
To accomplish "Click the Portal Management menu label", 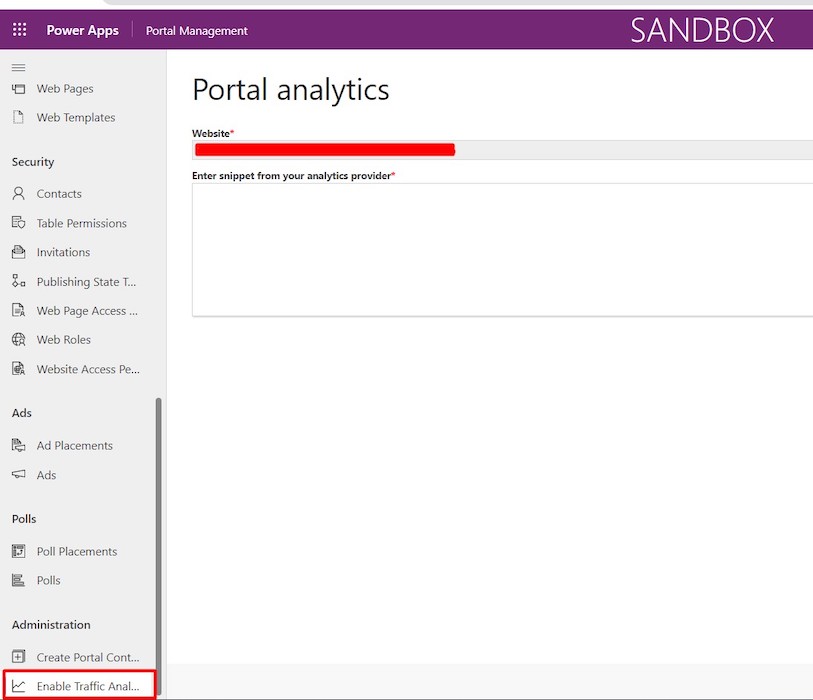I will point(196,31).
